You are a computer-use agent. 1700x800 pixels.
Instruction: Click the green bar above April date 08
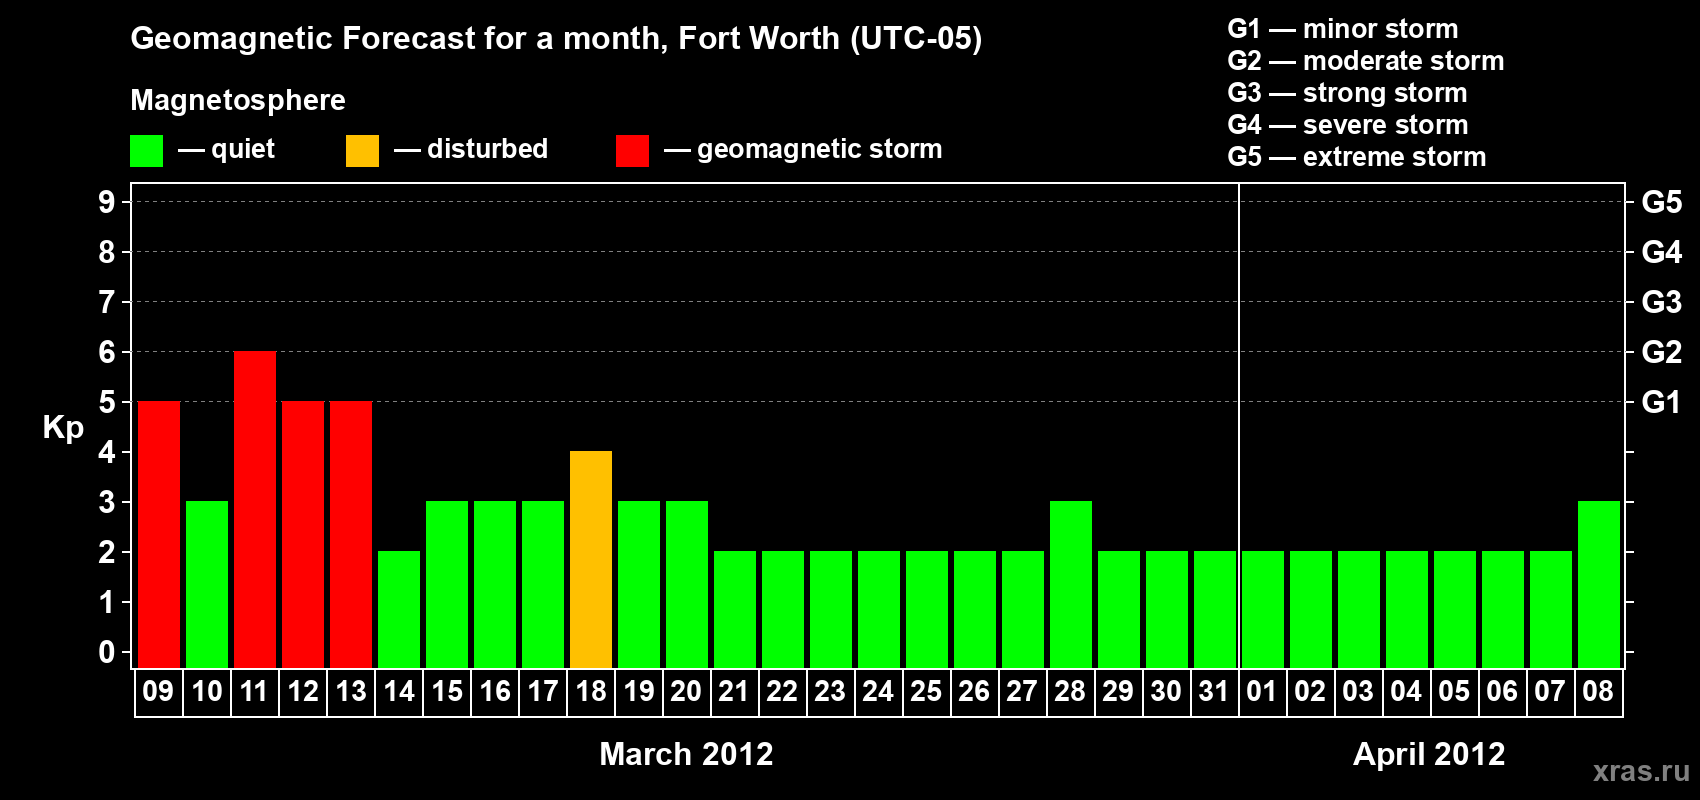coord(1599,585)
